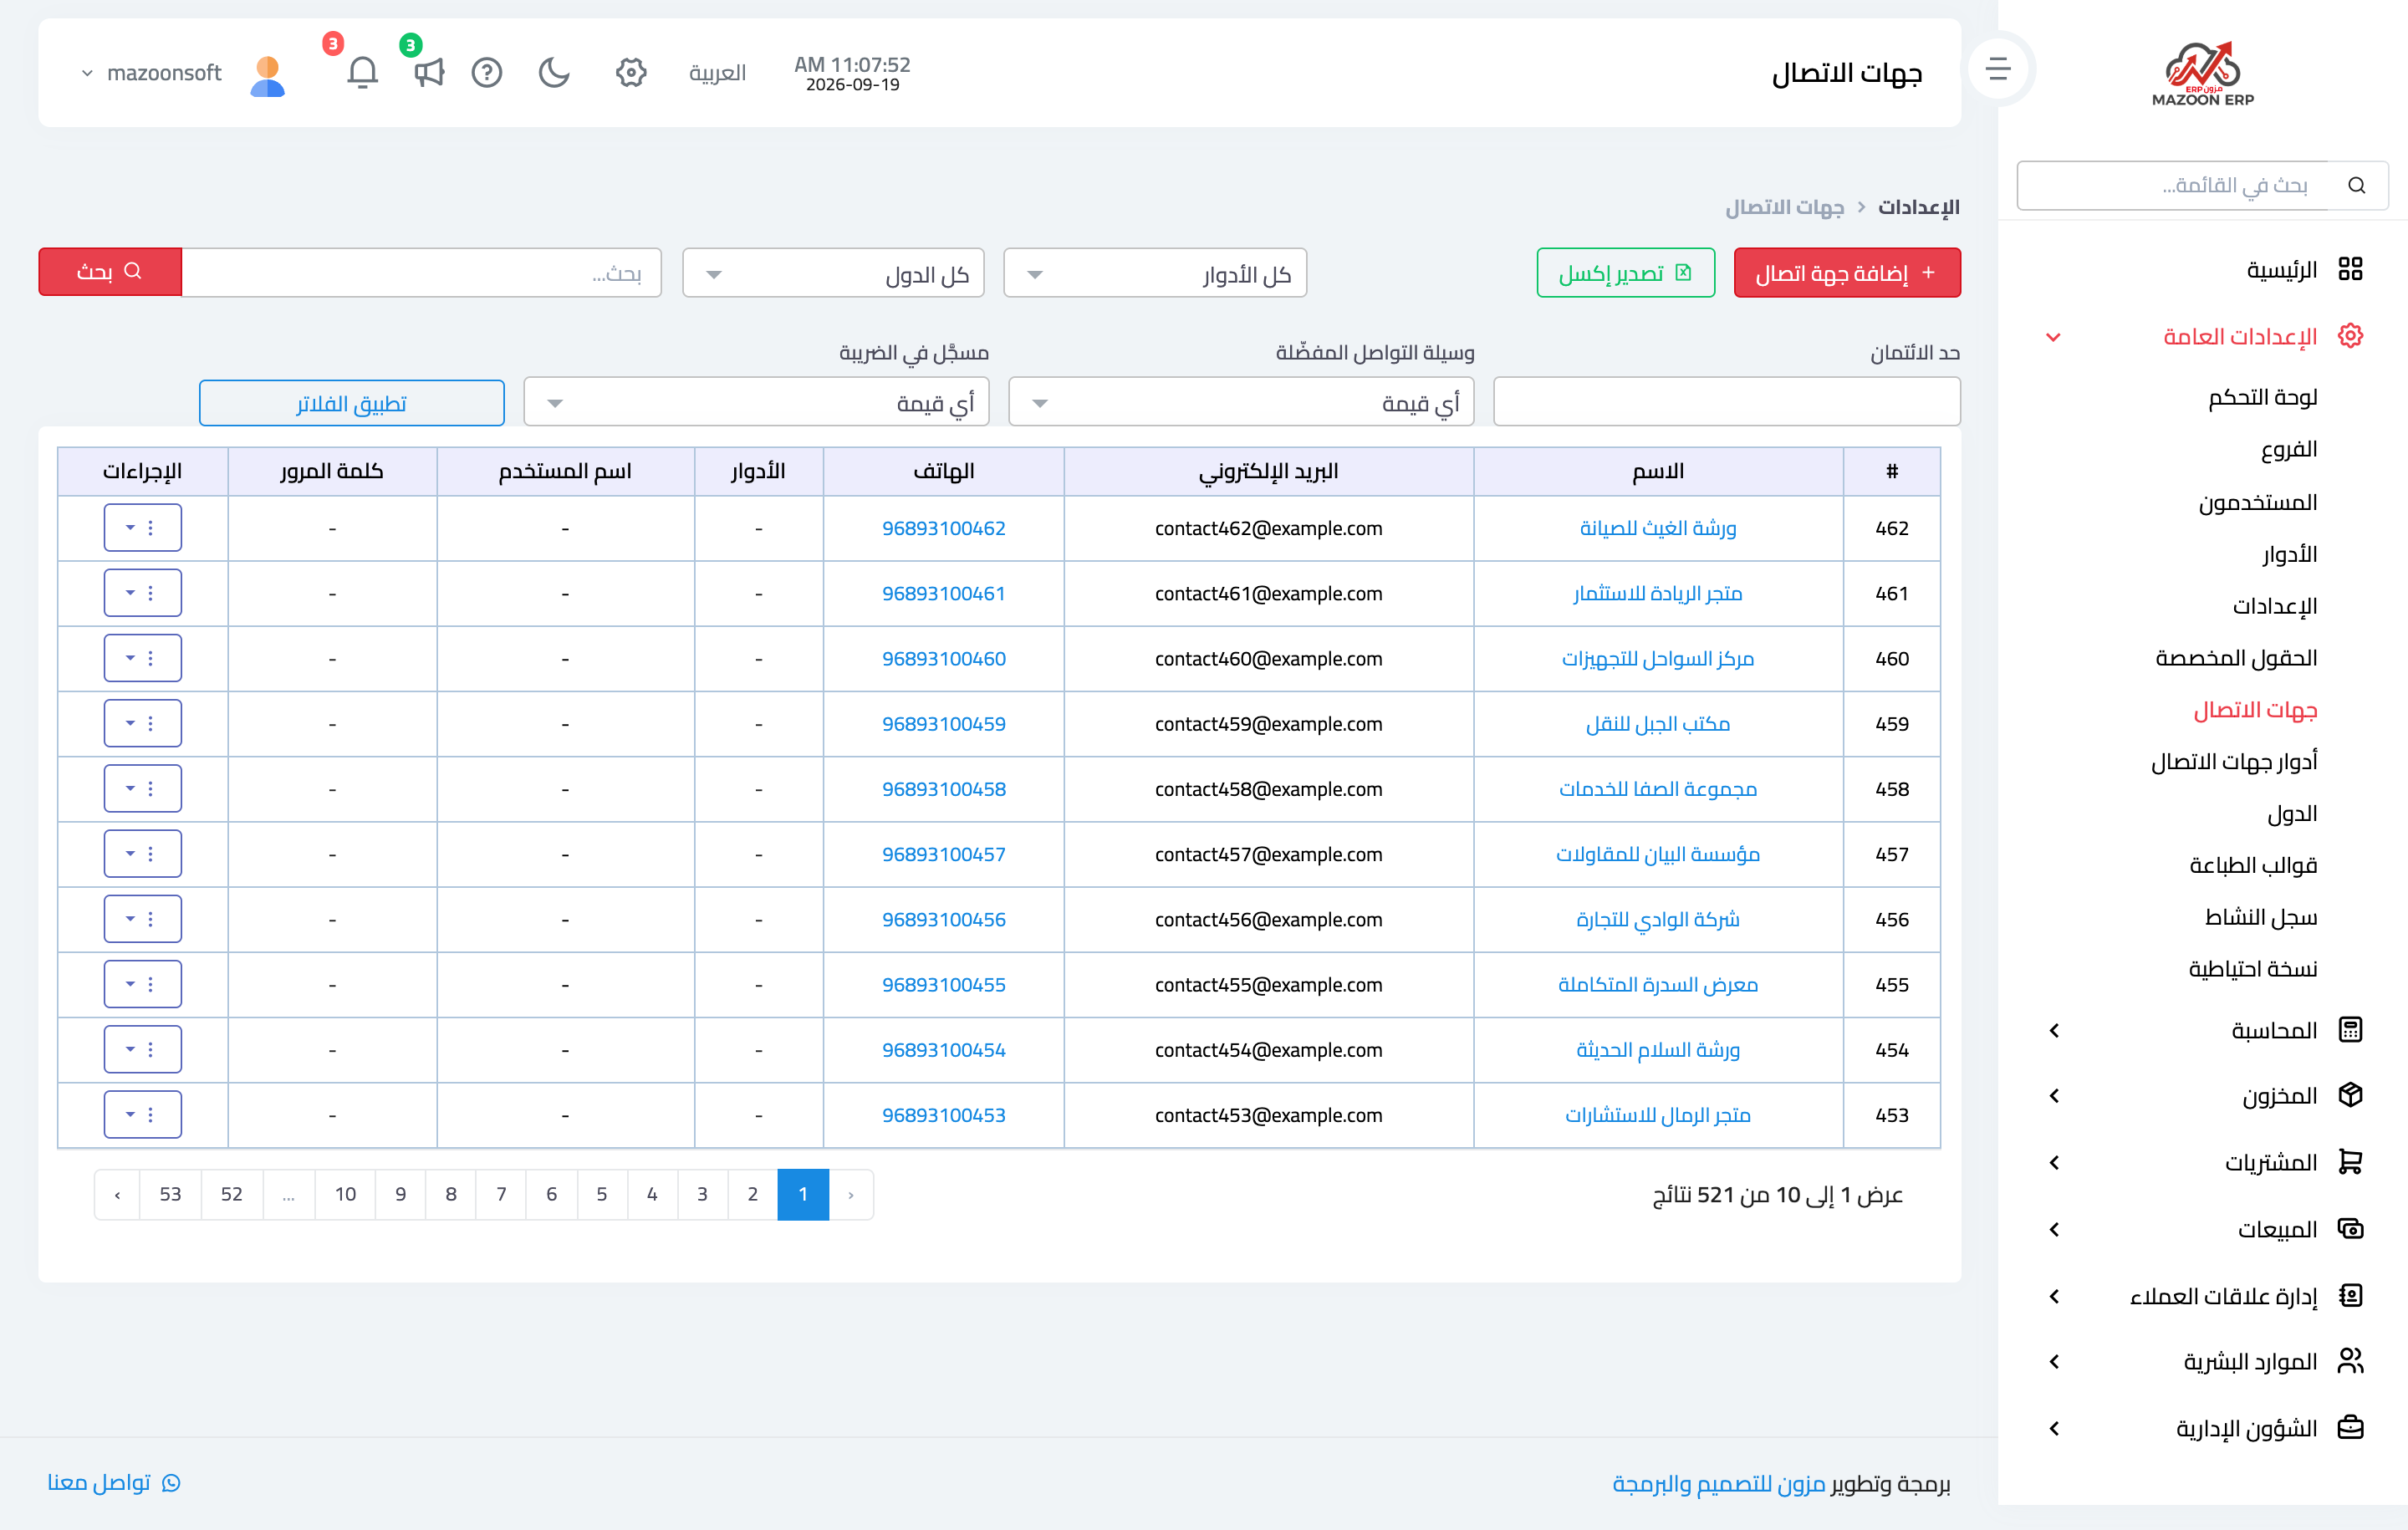Click the help question mark icon

click(487, 73)
